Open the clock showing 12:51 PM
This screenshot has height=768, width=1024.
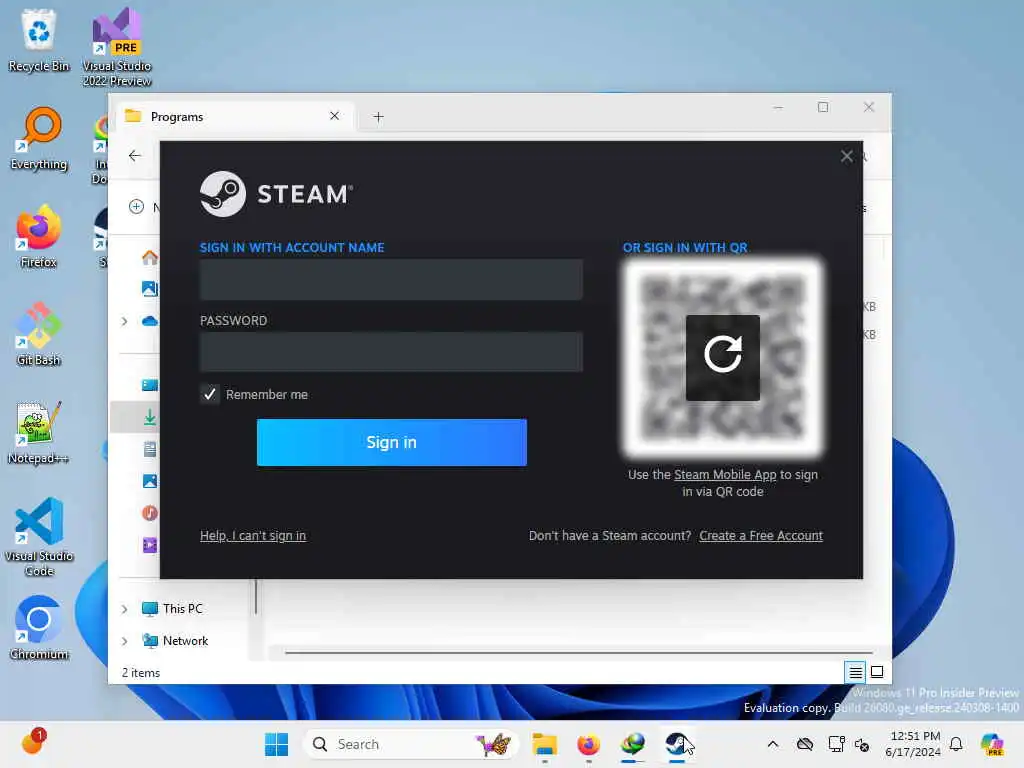(x=914, y=744)
